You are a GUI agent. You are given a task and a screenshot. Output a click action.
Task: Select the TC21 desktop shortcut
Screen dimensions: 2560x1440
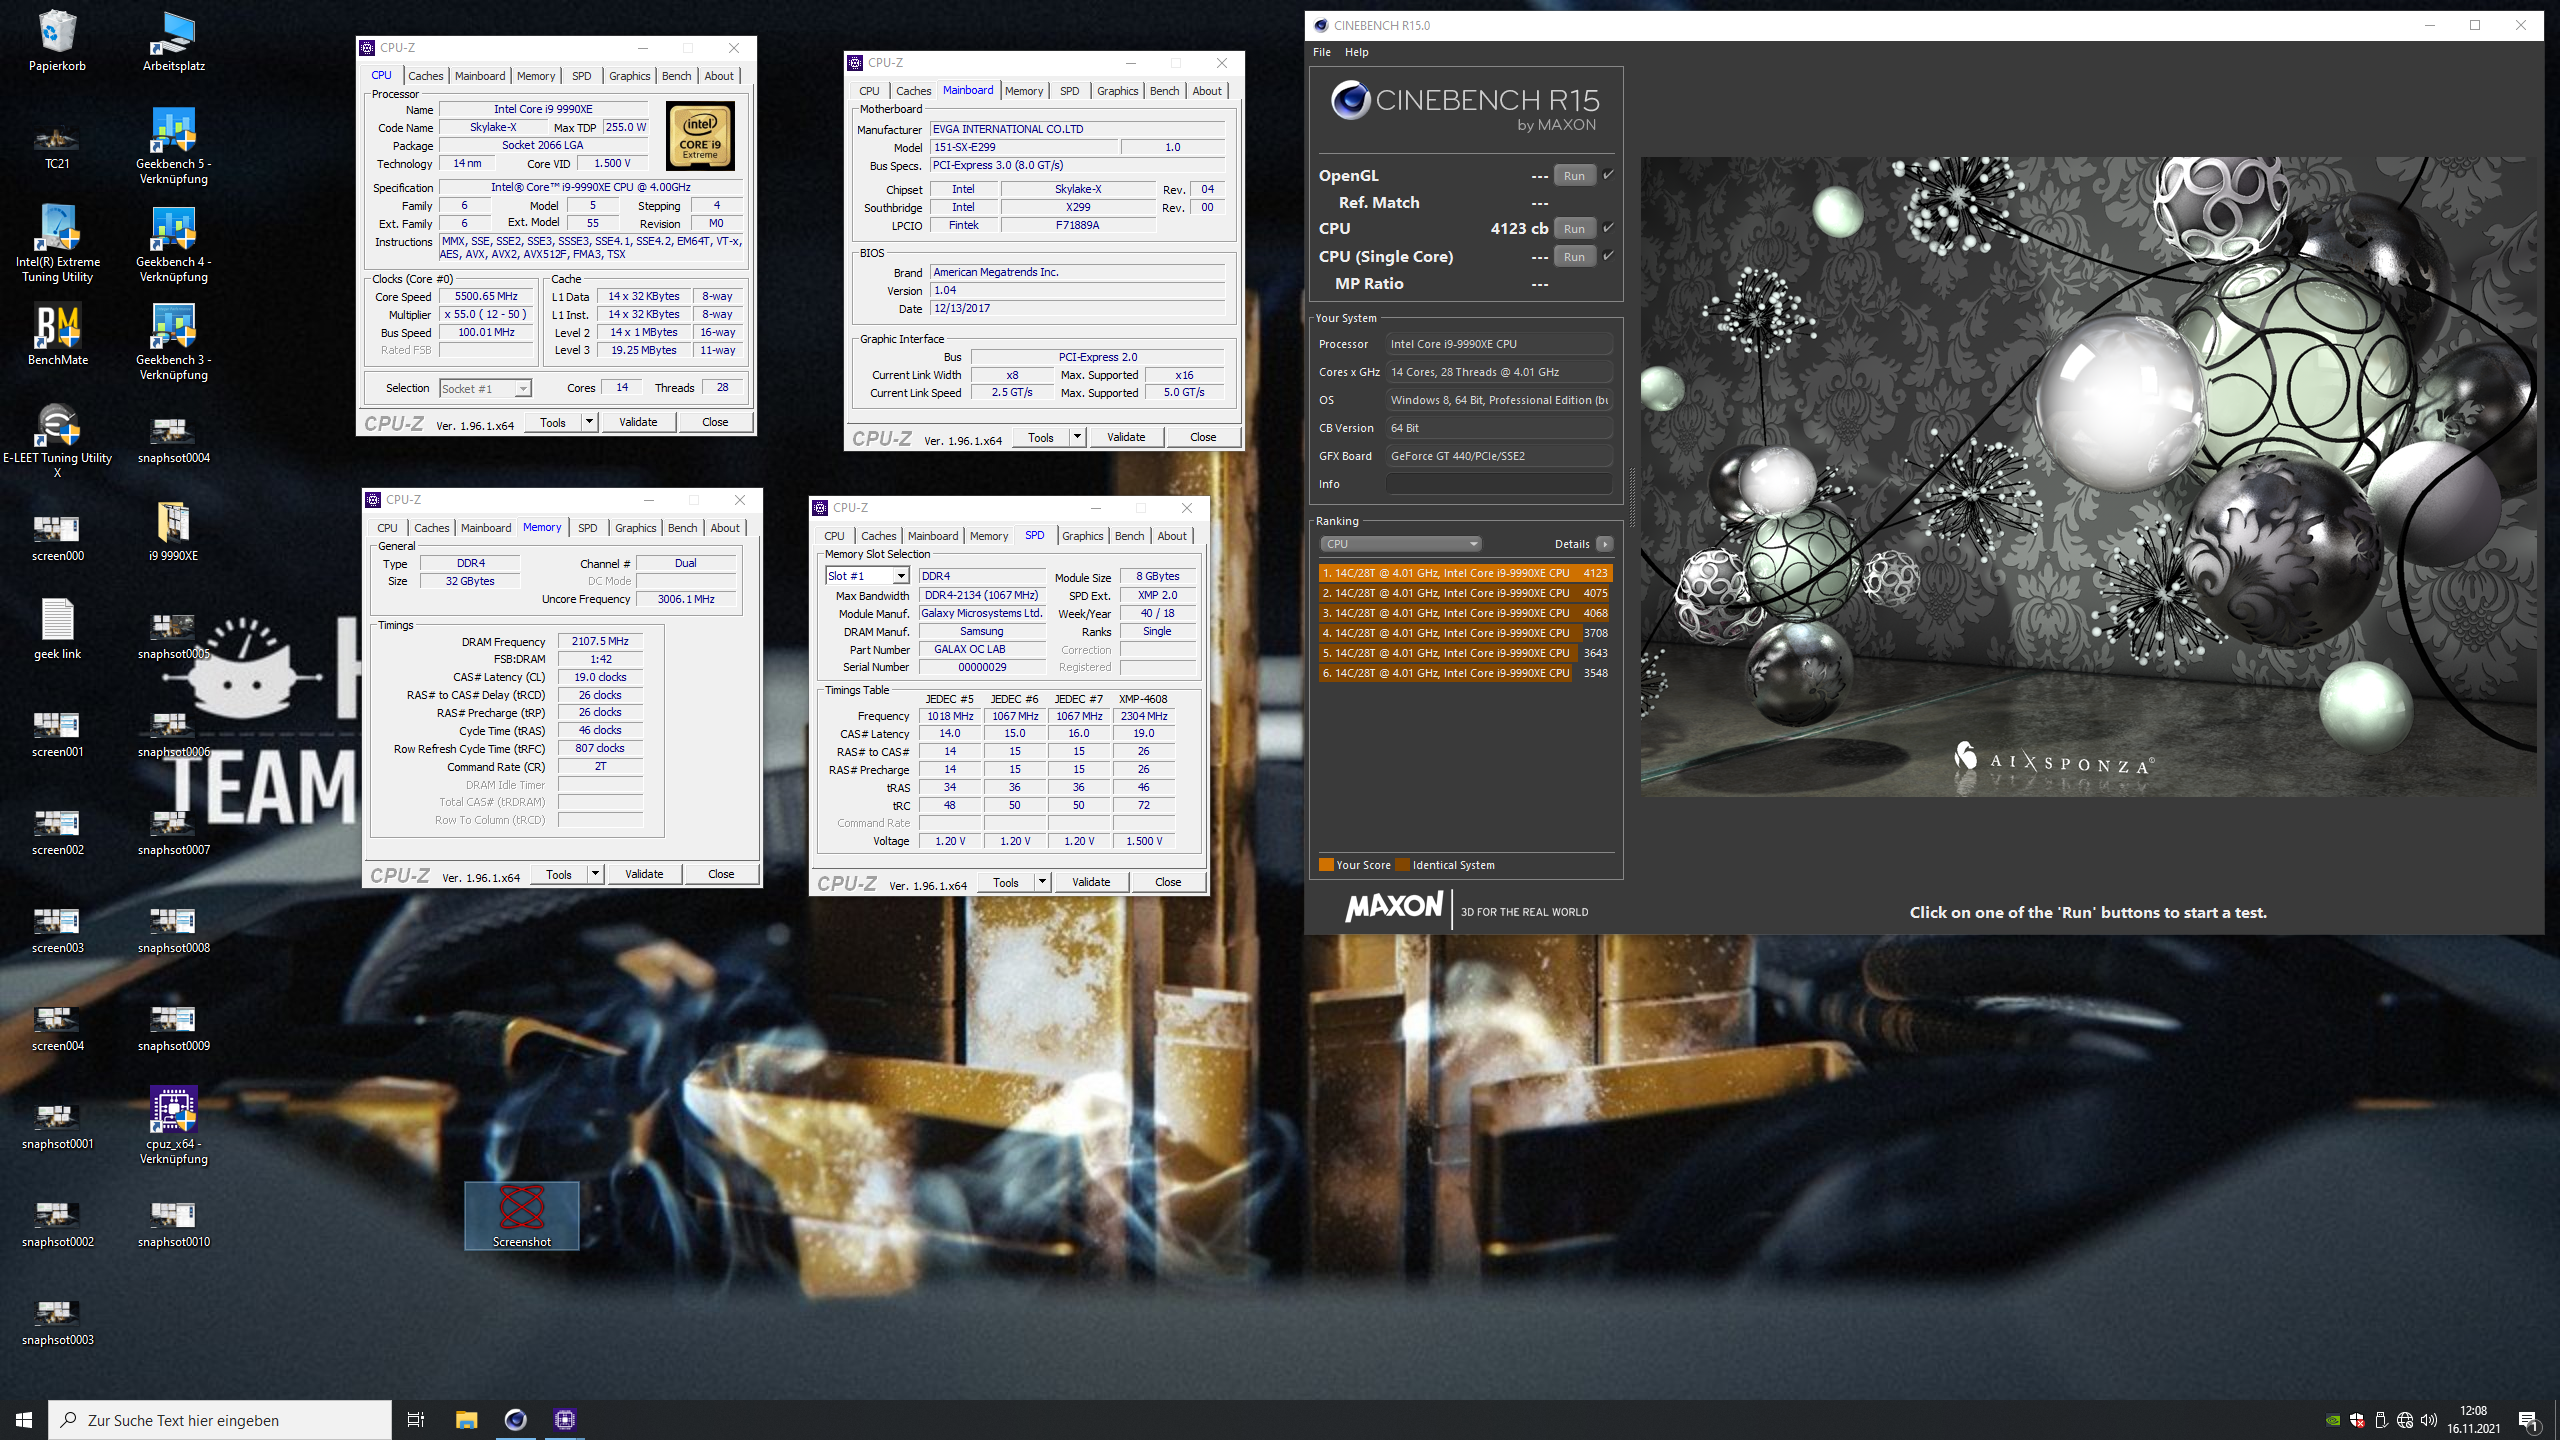[57, 145]
